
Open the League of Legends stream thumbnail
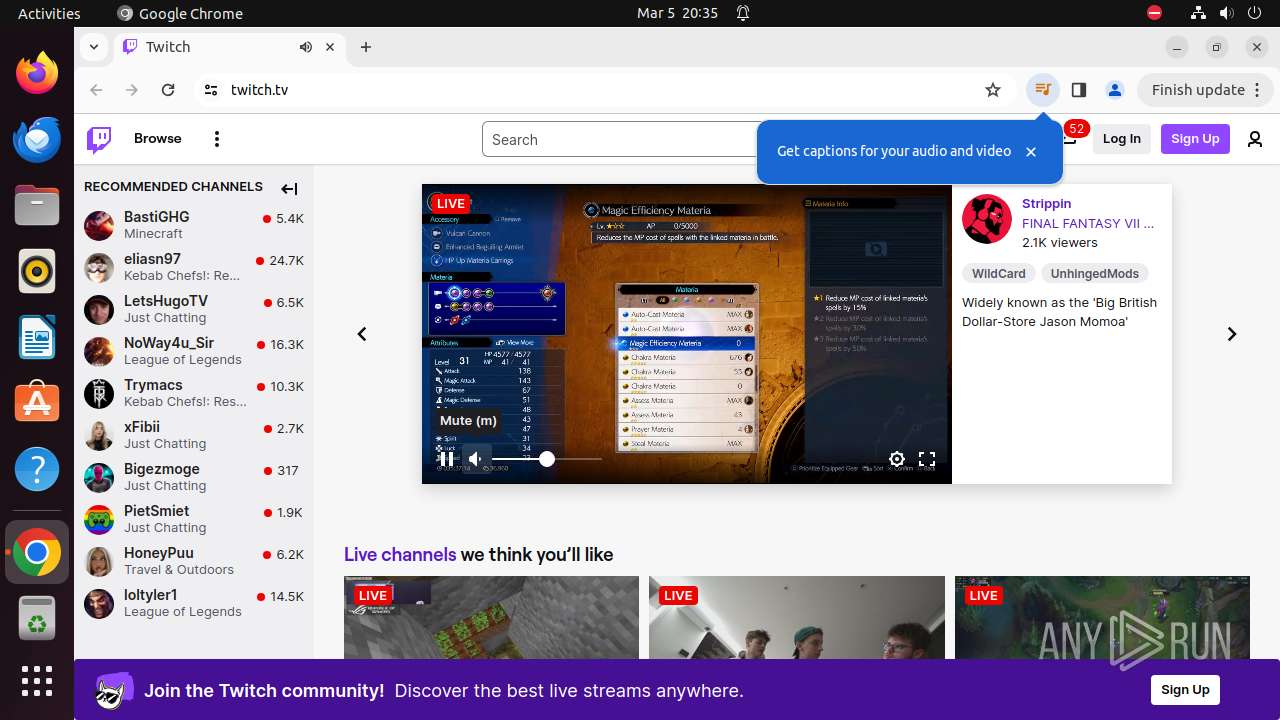click(x=1102, y=617)
